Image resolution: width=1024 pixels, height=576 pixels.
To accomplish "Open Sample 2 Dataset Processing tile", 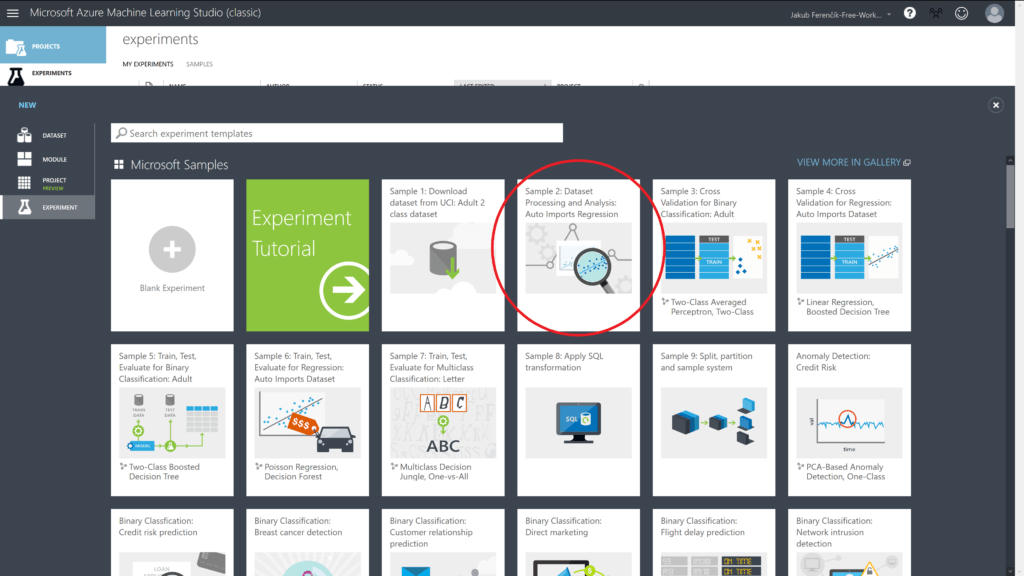I will [x=578, y=255].
